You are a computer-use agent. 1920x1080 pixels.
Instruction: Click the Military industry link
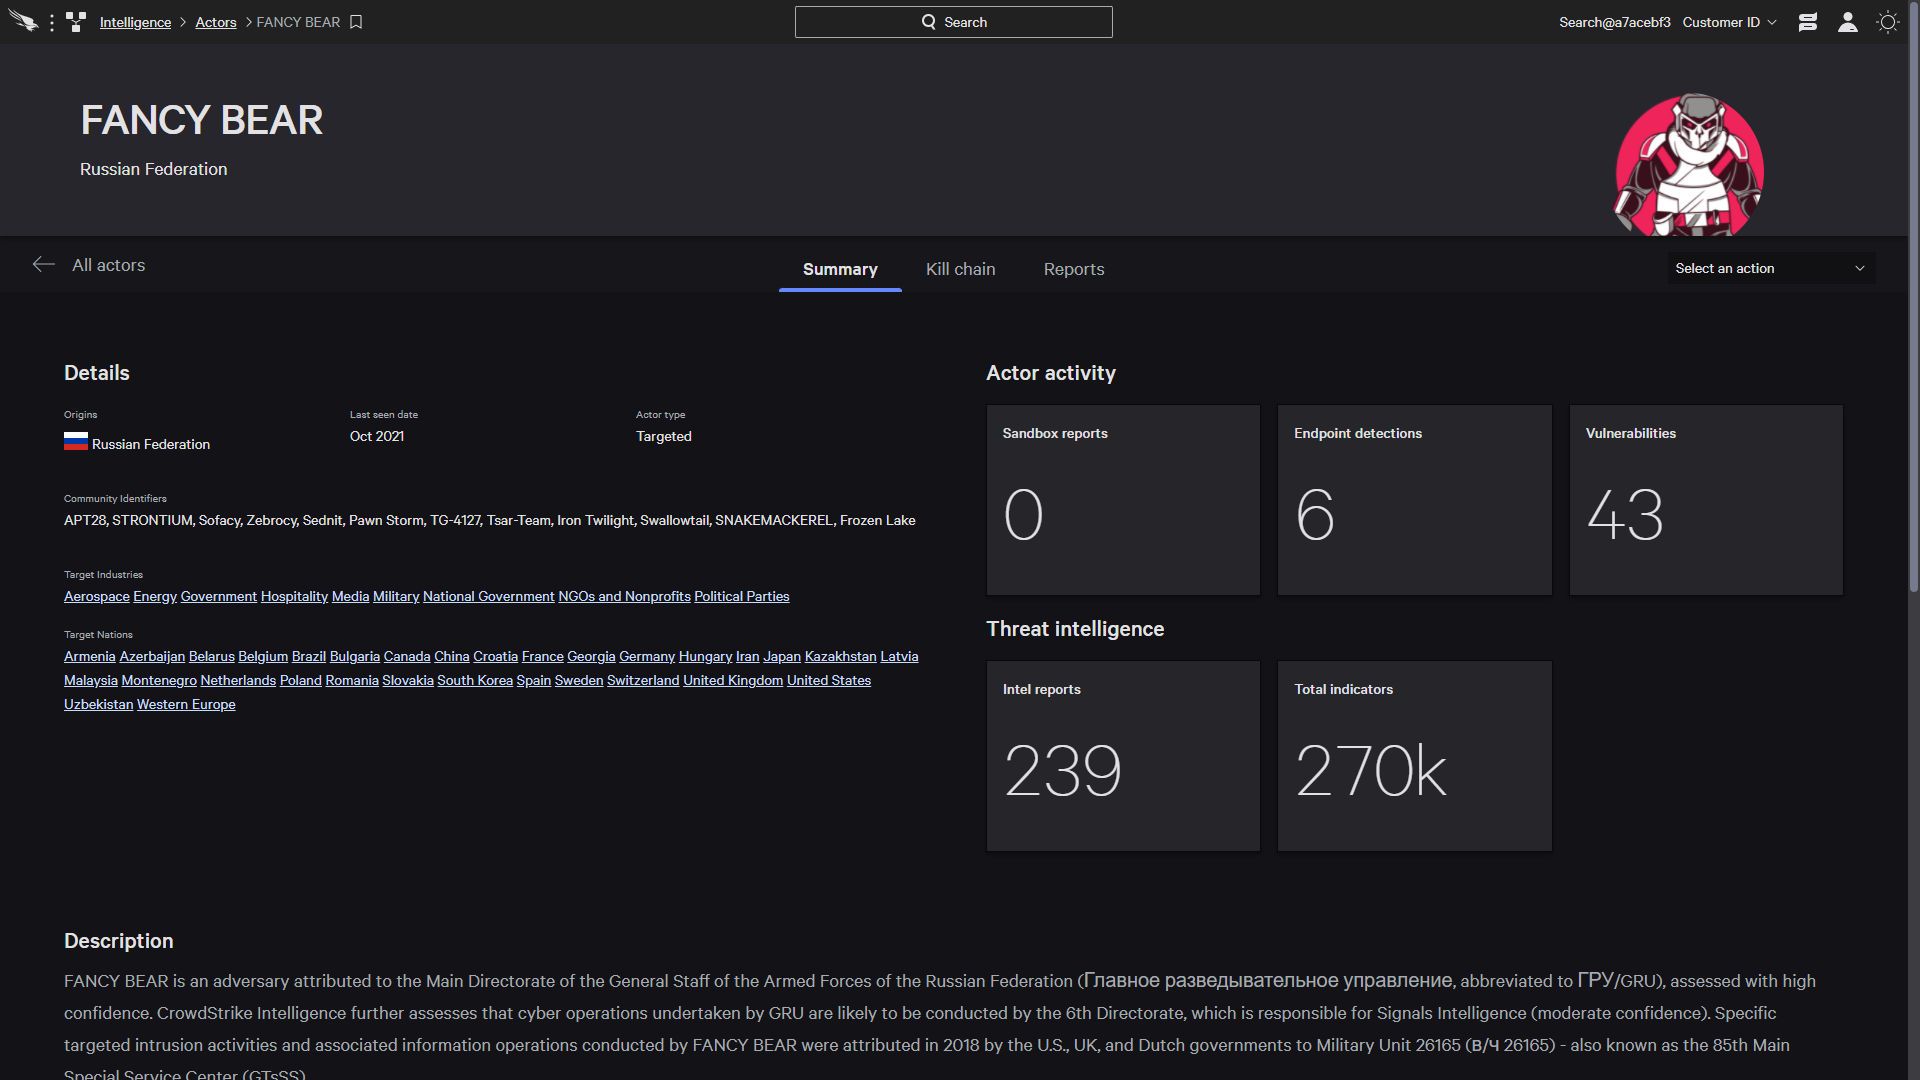click(x=396, y=596)
